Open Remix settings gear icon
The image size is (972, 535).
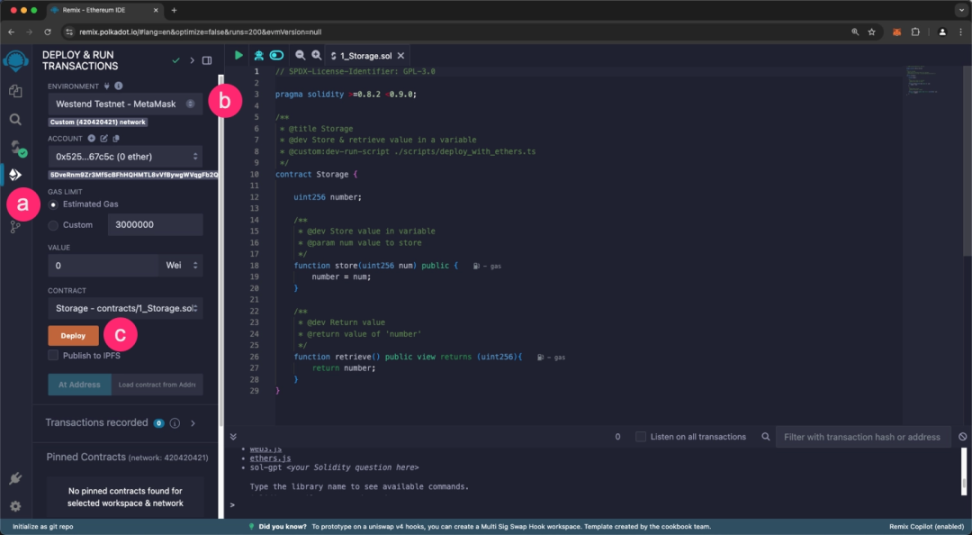tap(15, 506)
